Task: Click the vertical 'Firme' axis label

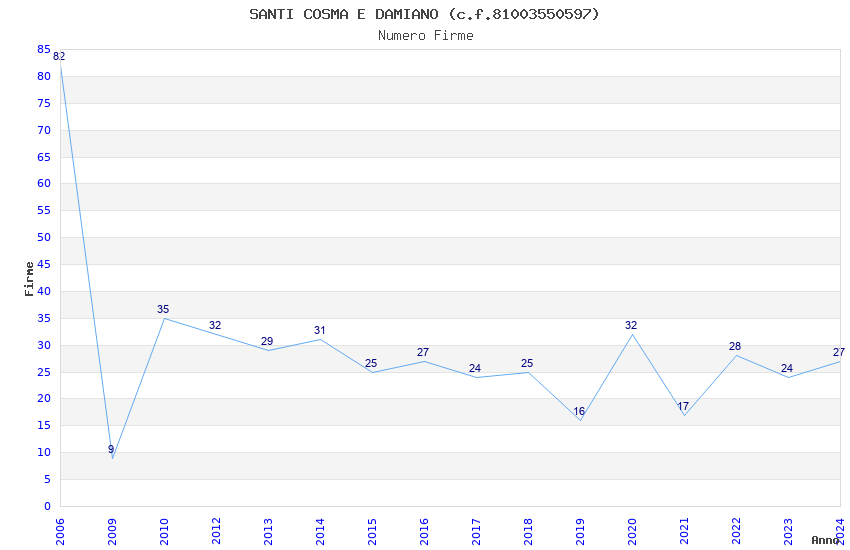Action: 29,279
